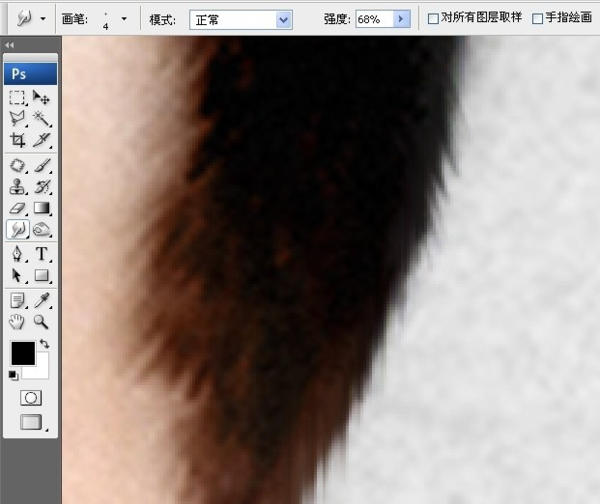
Task: Select the Eraser tool
Action: [17, 208]
